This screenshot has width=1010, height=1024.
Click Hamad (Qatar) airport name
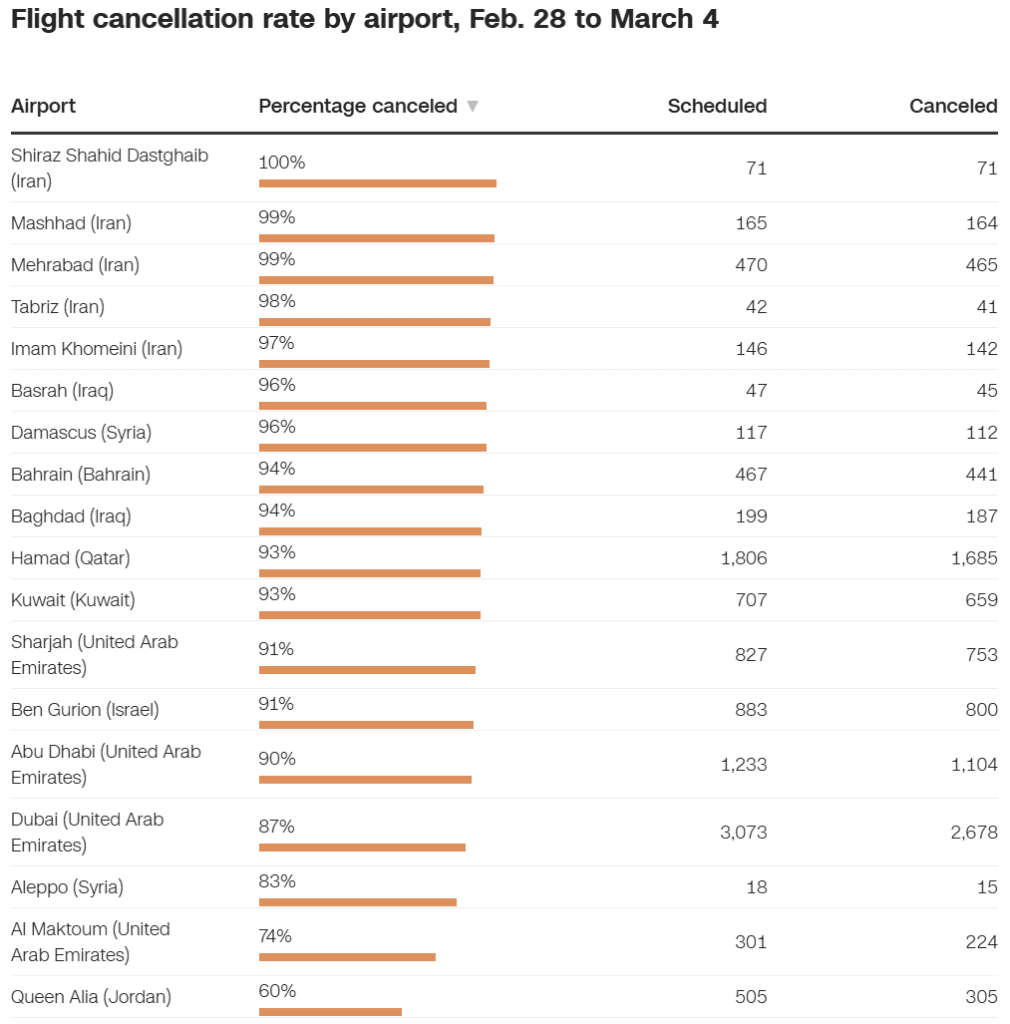coord(70,558)
